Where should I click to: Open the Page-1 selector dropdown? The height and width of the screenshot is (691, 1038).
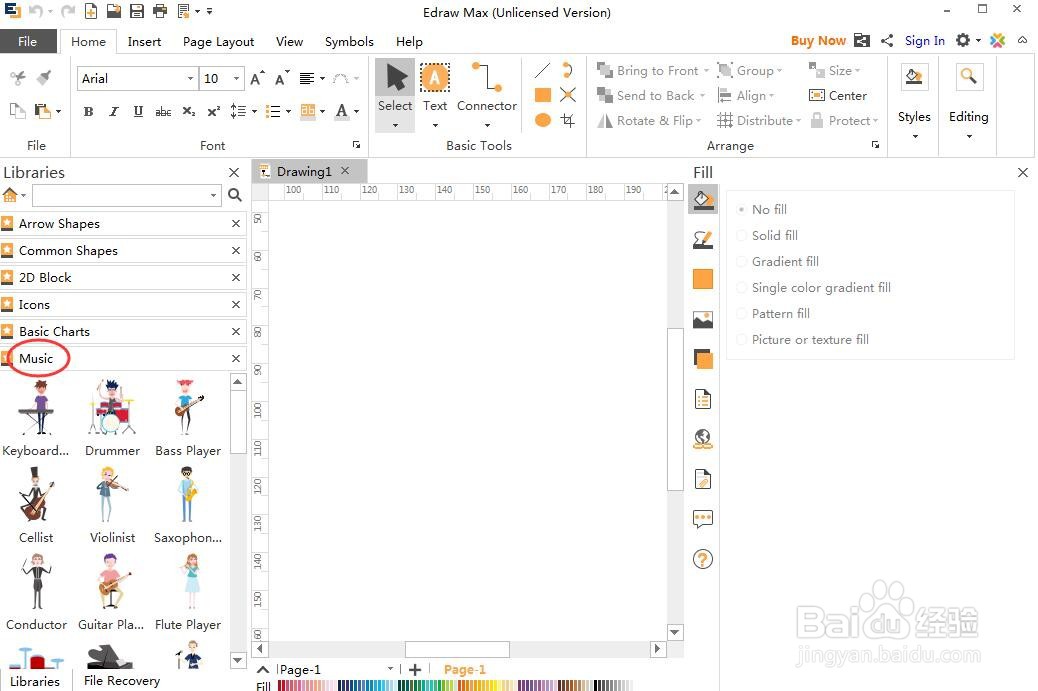(x=390, y=668)
